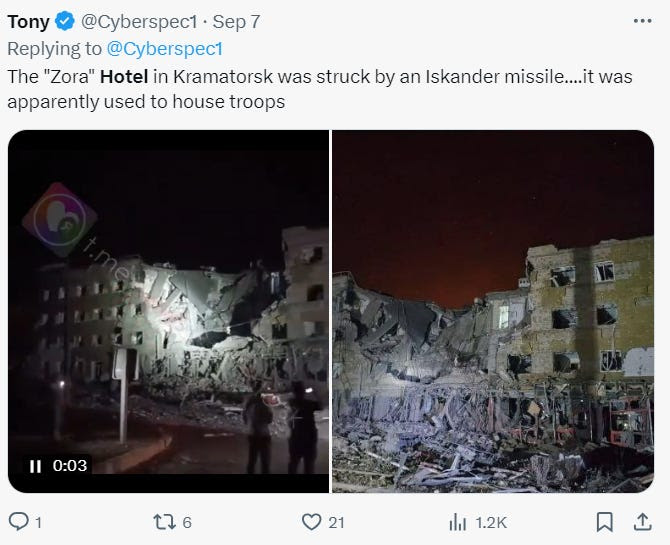Click the 1.2K views count

click(491, 522)
